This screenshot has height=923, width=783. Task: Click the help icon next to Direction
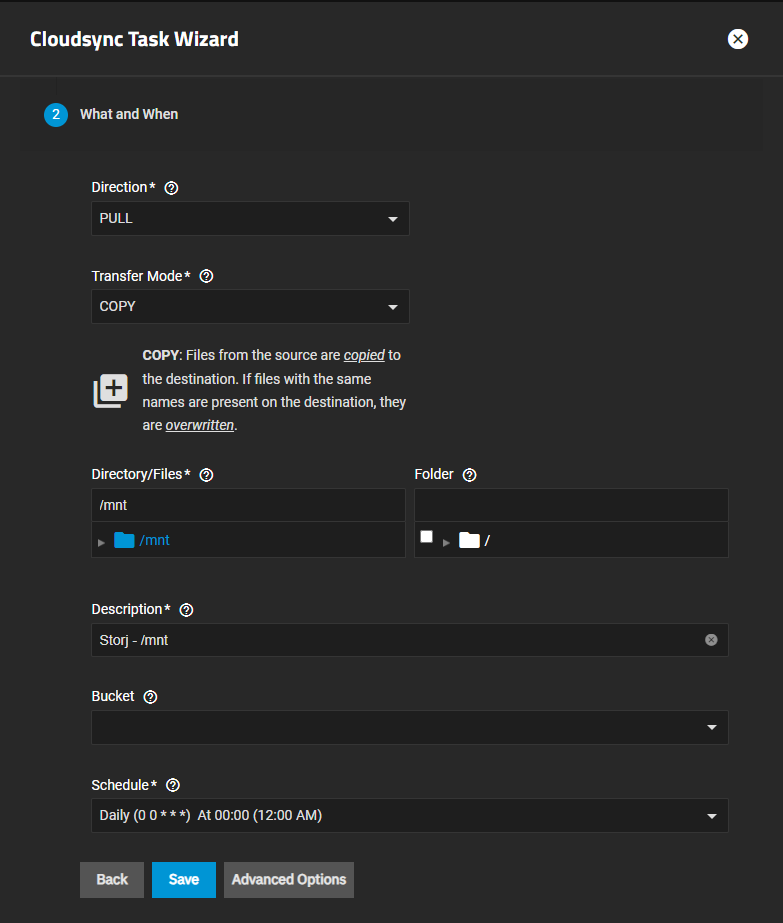tap(171, 188)
